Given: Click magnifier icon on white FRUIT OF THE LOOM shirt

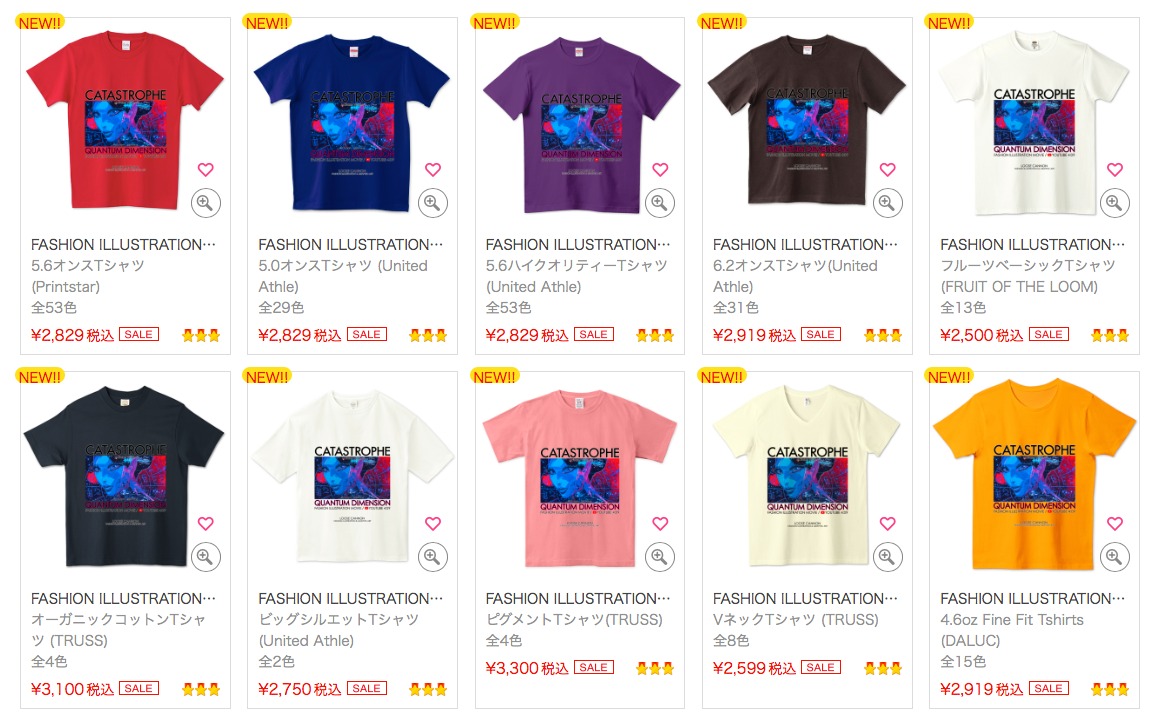Looking at the screenshot, I should (1115, 203).
